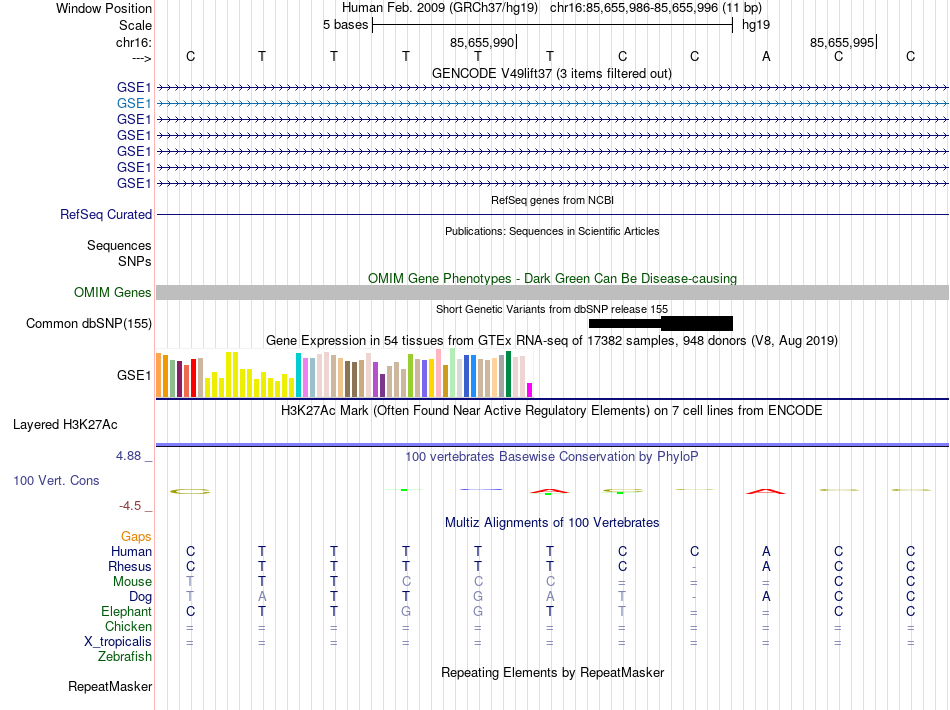Click the OMIM Genes label
Image resolution: width=950 pixels, height=710 pixels.
112,293
